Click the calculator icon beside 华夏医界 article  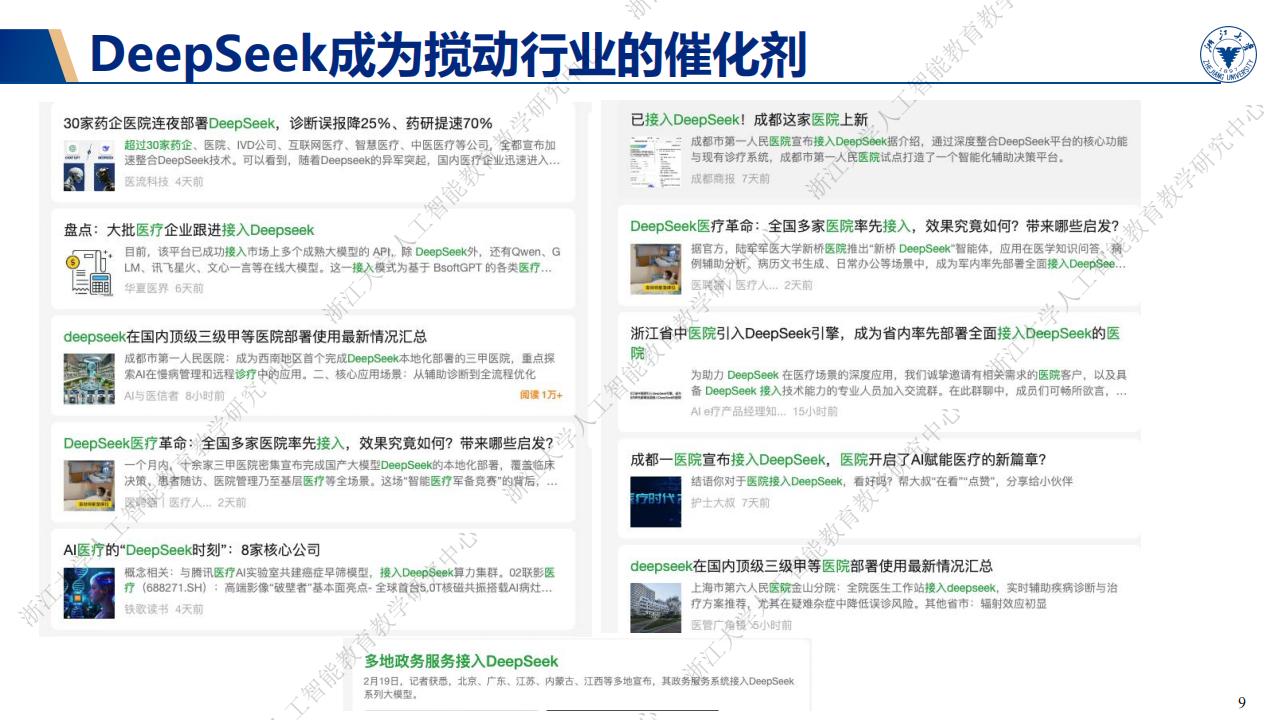(89, 272)
